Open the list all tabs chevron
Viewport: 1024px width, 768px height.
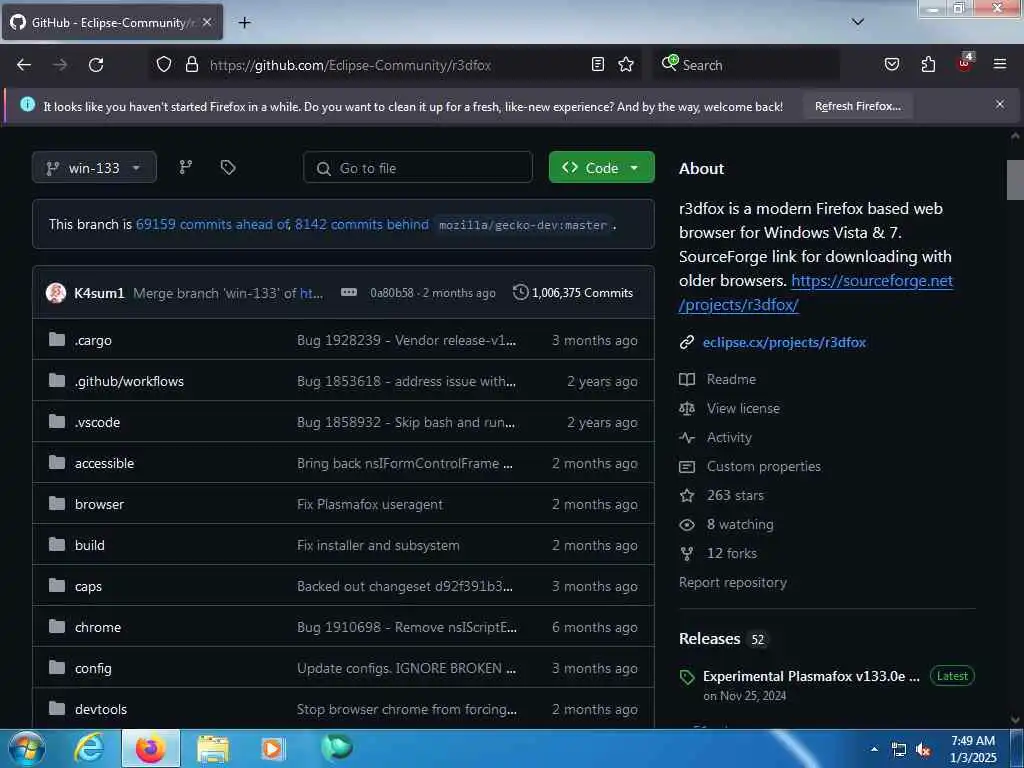[858, 22]
